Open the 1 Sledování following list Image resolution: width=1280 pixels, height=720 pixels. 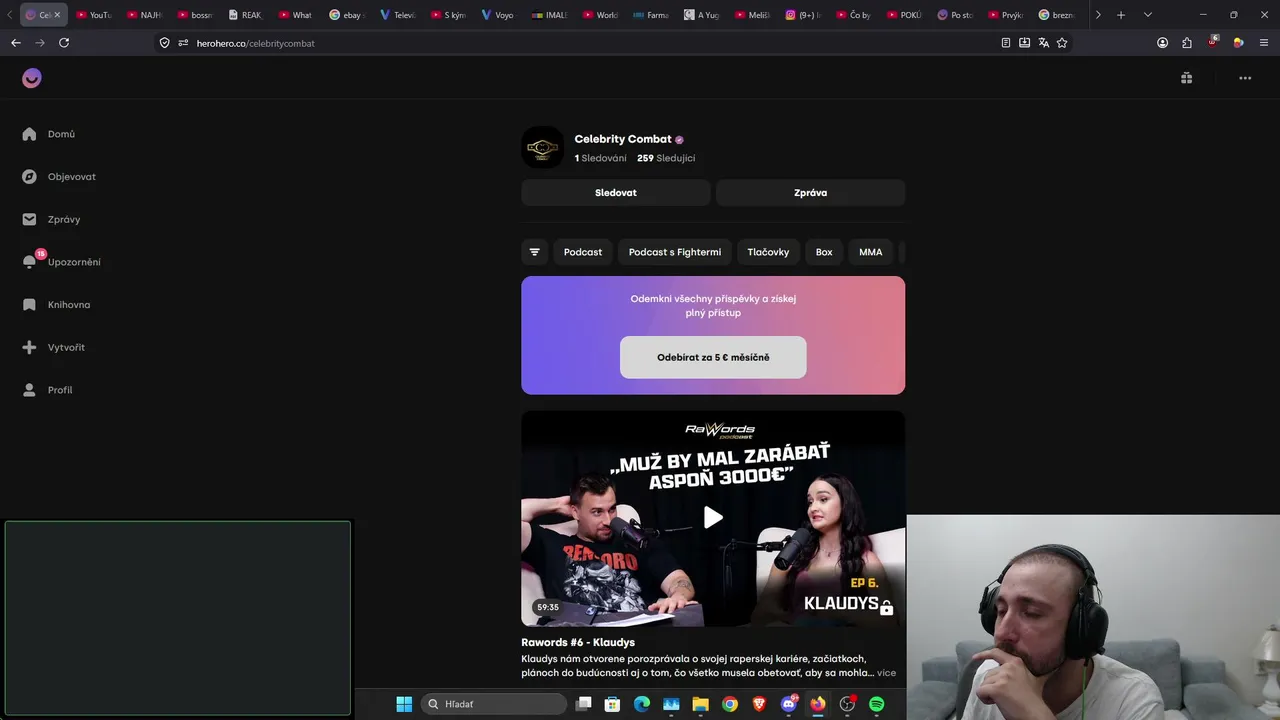(601, 158)
